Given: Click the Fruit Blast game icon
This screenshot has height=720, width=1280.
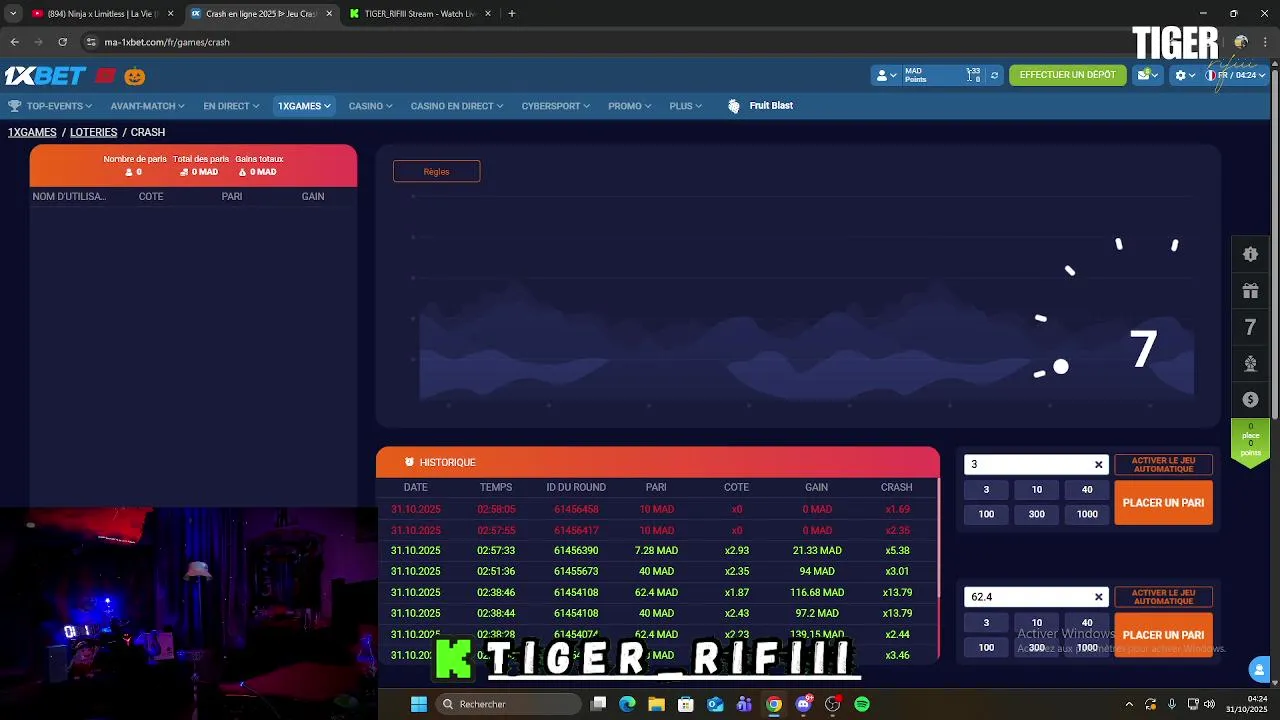Looking at the screenshot, I should (x=734, y=106).
